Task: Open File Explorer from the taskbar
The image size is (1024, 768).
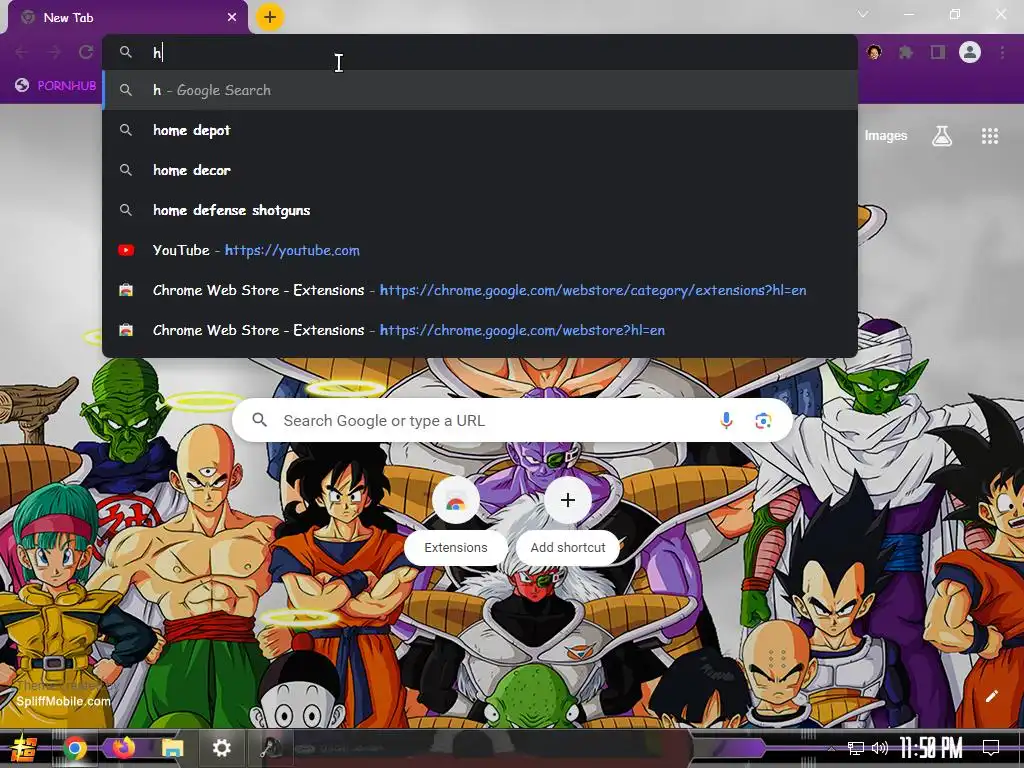Action: coord(172,748)
